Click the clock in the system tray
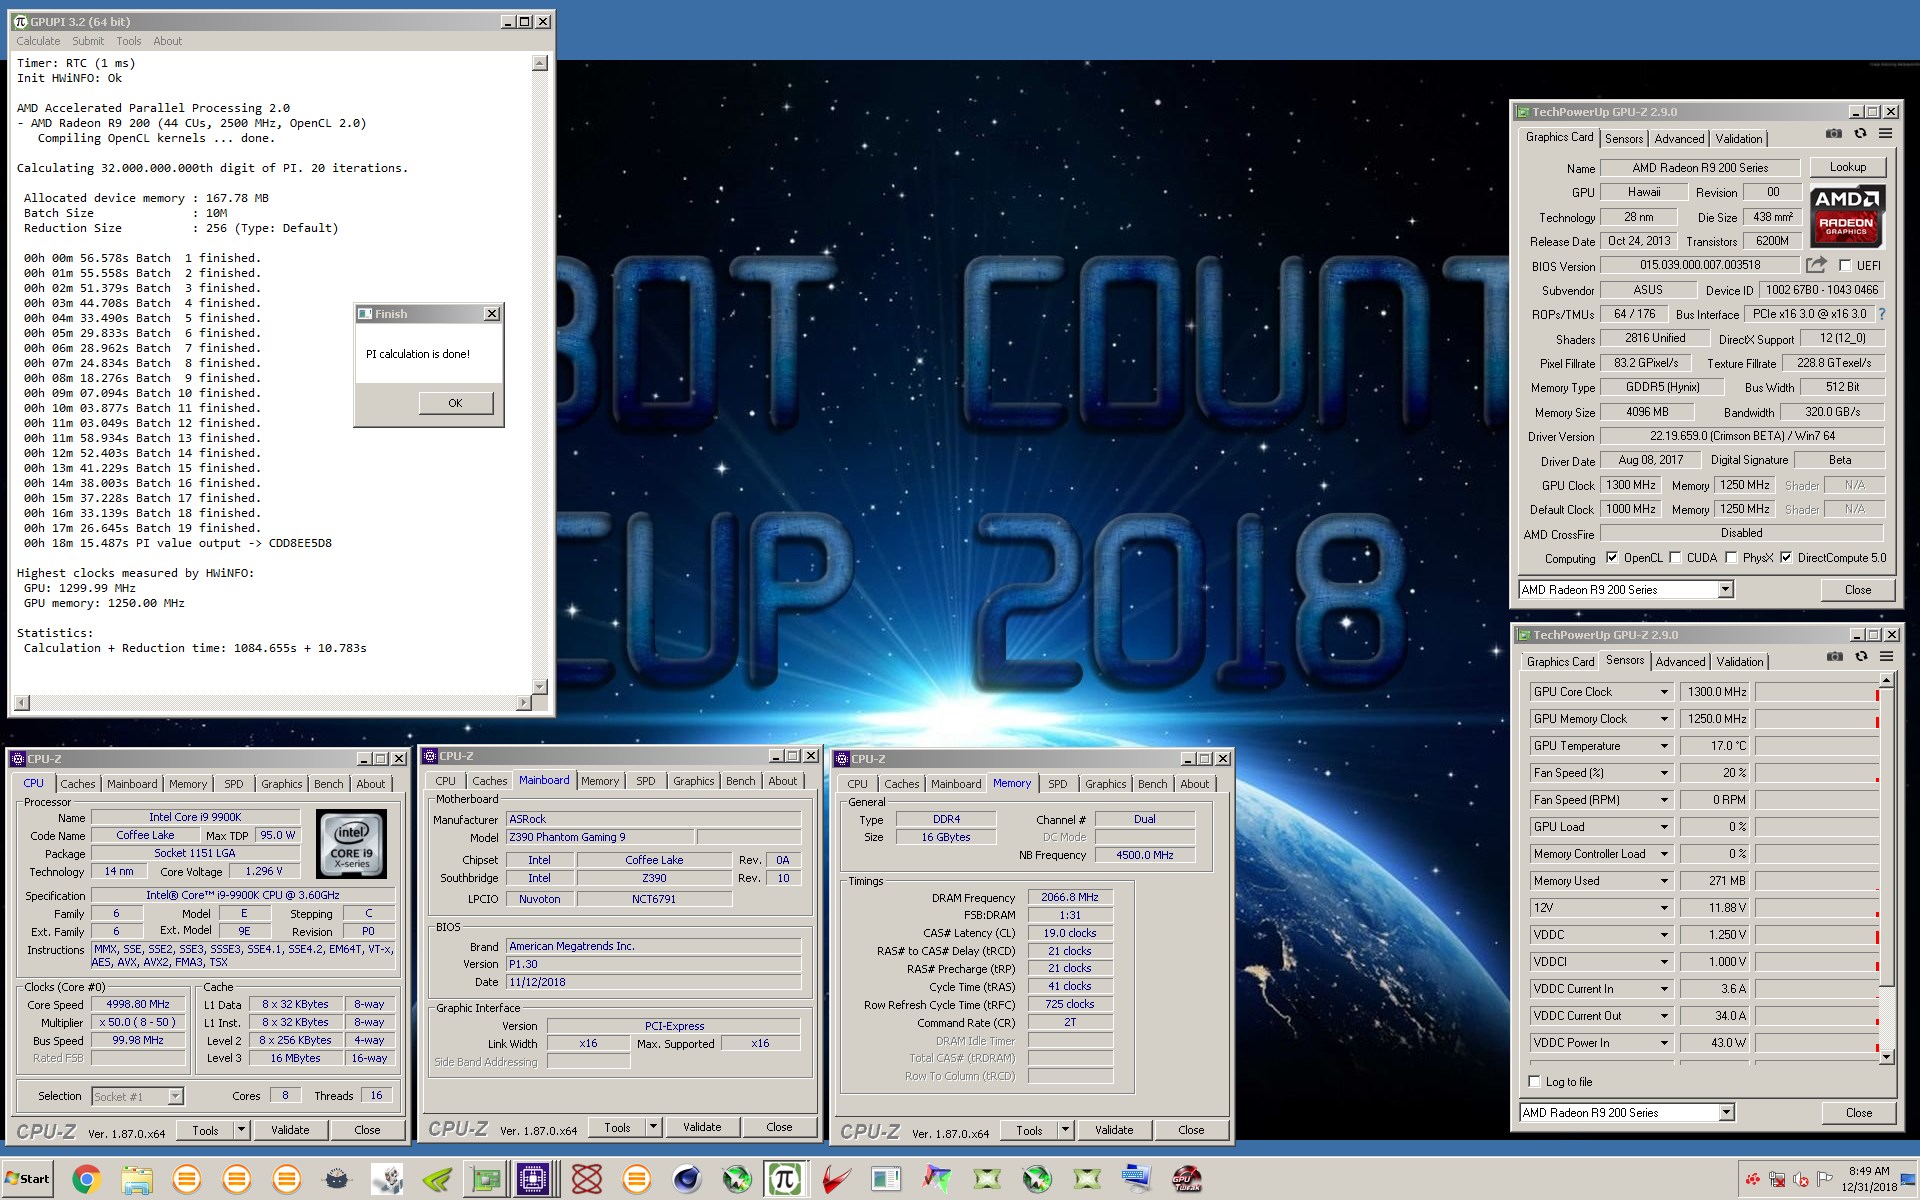This screenshot has height=1200, width=1920. [1869, 1179]
